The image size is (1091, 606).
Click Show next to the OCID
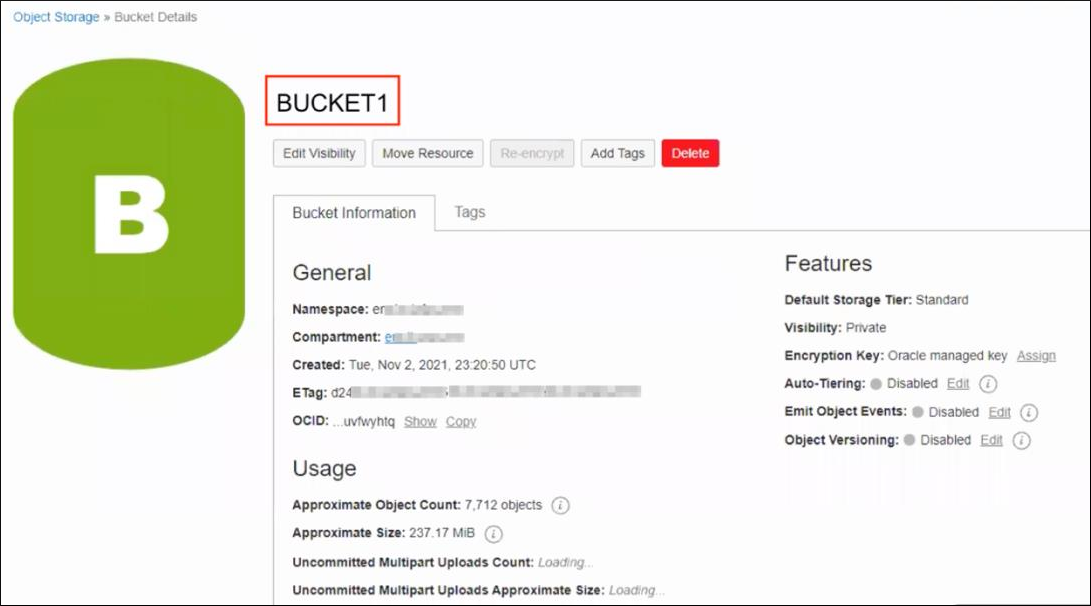(x=420, y=422)
